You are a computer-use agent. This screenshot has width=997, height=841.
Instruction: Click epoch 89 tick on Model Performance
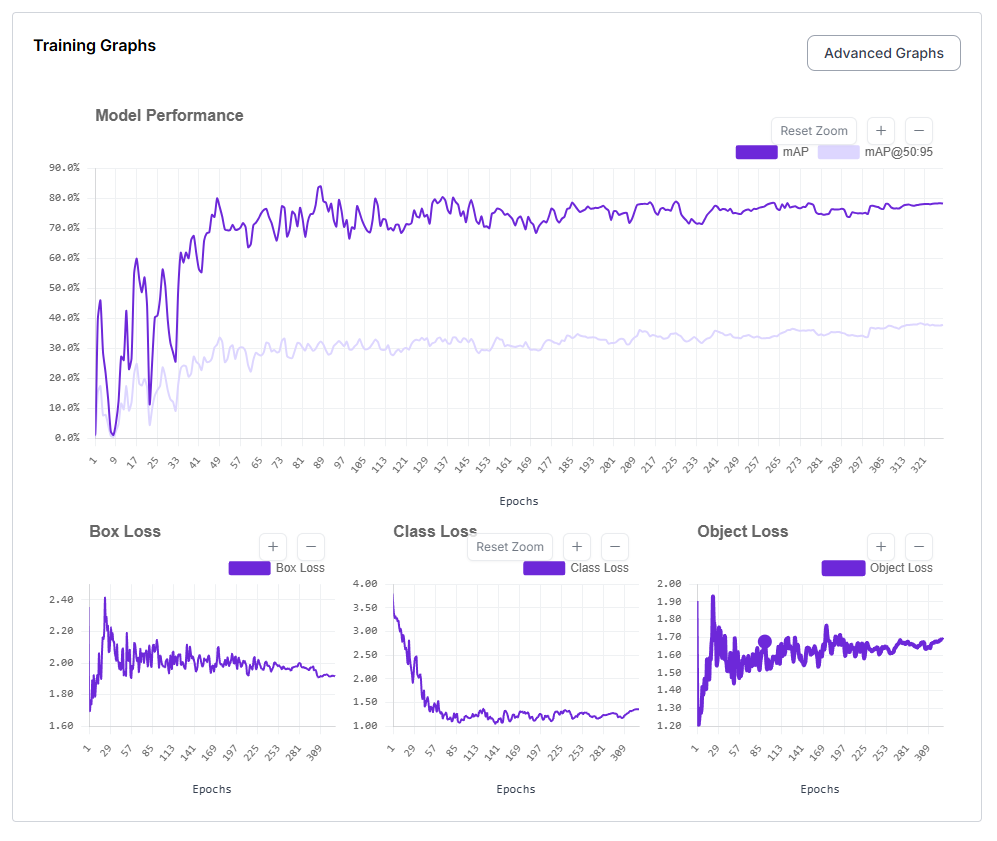(x=319, y=463)
